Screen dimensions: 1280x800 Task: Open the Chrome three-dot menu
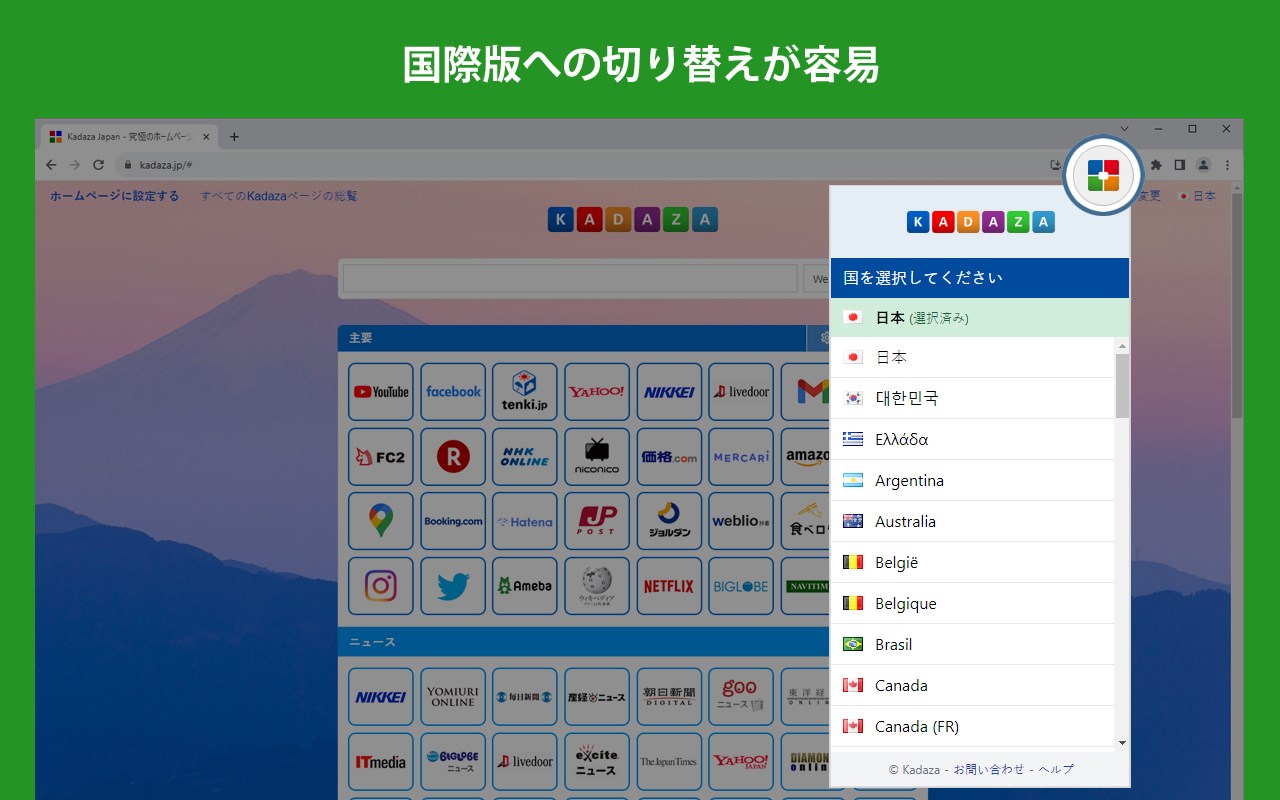(x=1227, y=165)
